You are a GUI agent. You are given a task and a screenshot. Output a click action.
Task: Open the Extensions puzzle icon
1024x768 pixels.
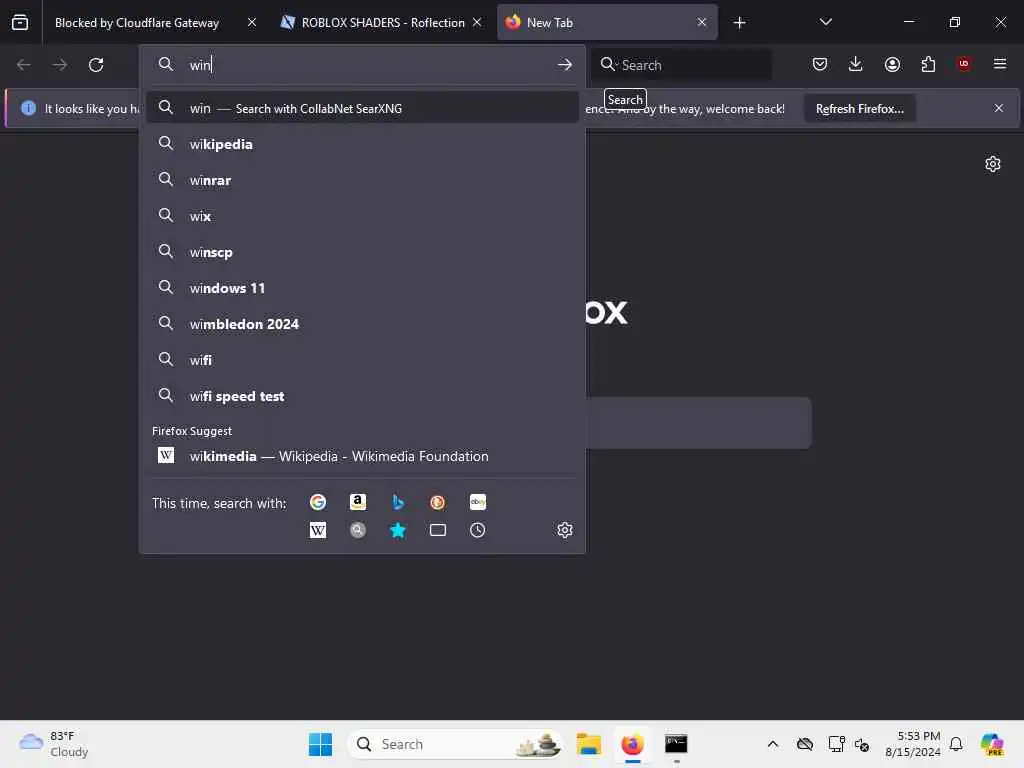[x=928, y=64]
